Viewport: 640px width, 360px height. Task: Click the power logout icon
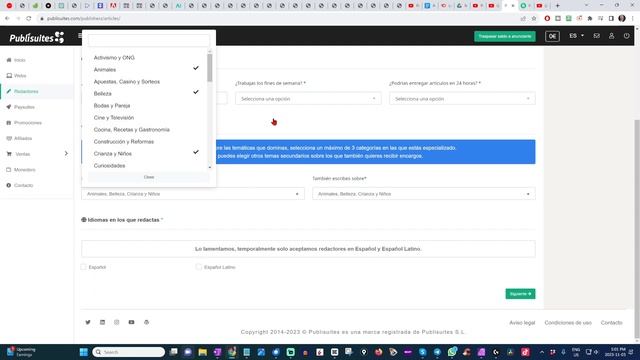point(627,36)
